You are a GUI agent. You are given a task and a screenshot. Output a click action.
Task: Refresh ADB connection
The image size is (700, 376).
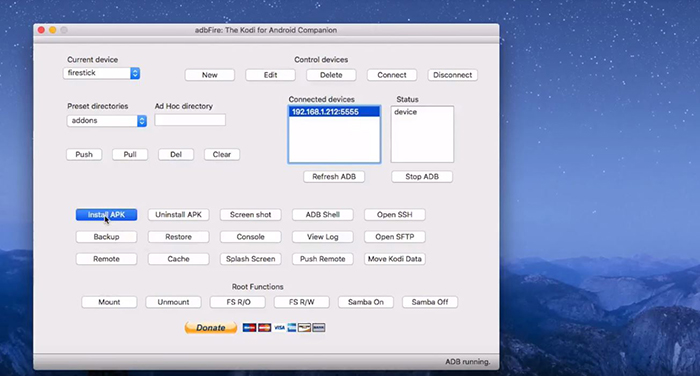pyautogui.click(x=334, y=177)
